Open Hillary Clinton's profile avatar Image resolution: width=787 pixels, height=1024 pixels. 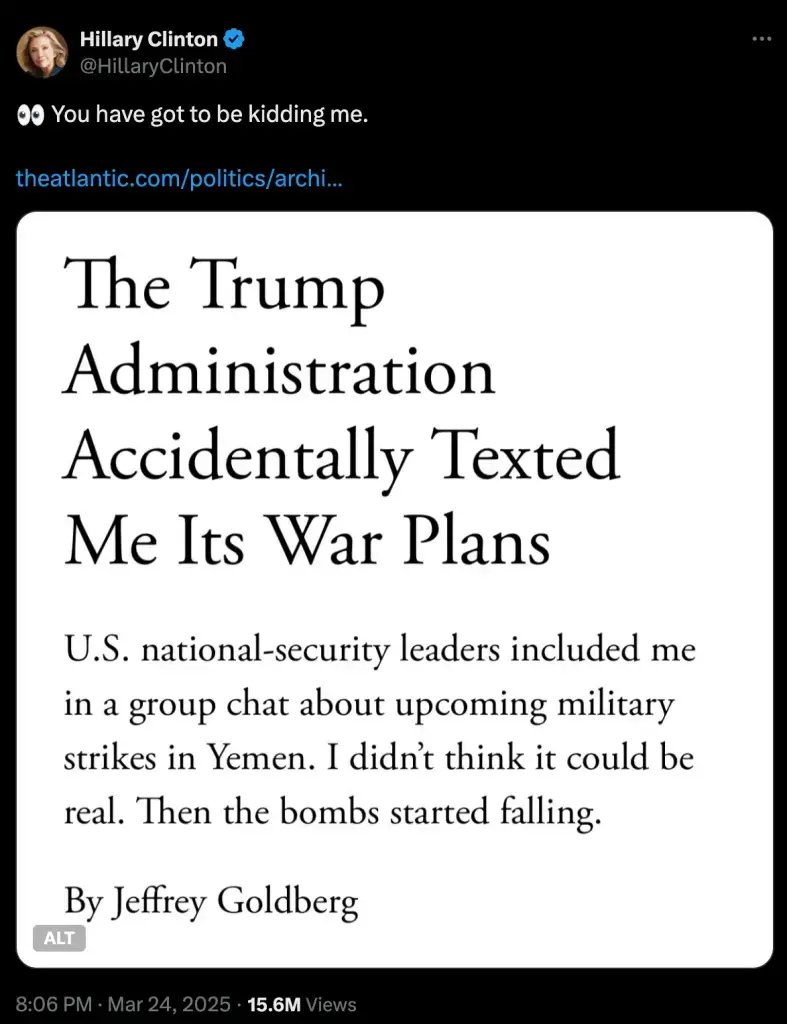(42, 52)
